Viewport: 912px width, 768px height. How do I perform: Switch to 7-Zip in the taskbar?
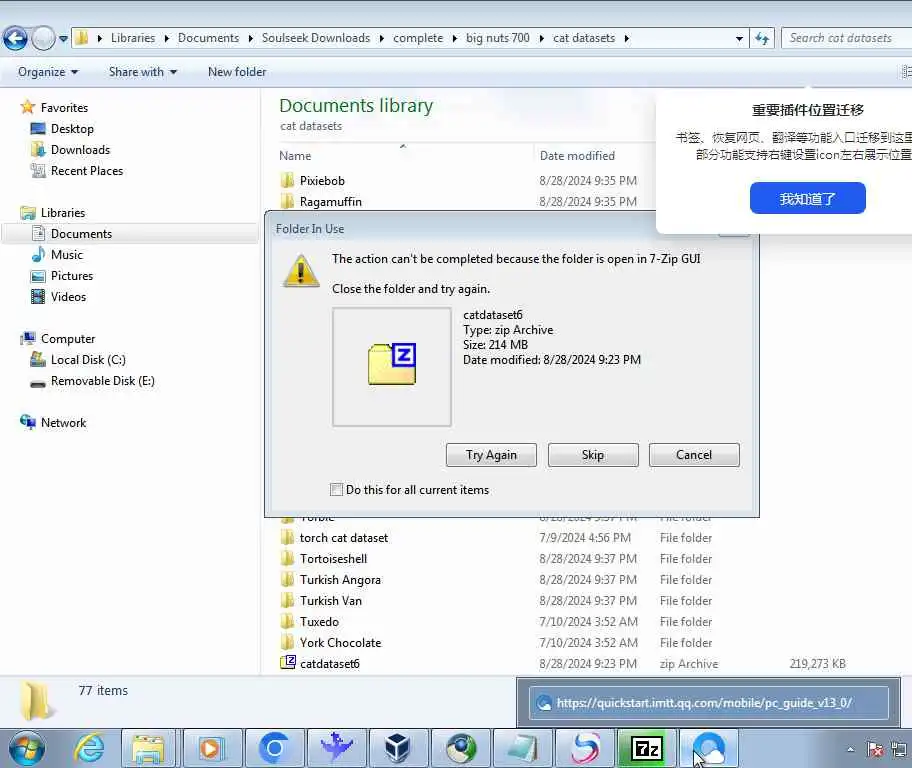(x=647, y=748)
